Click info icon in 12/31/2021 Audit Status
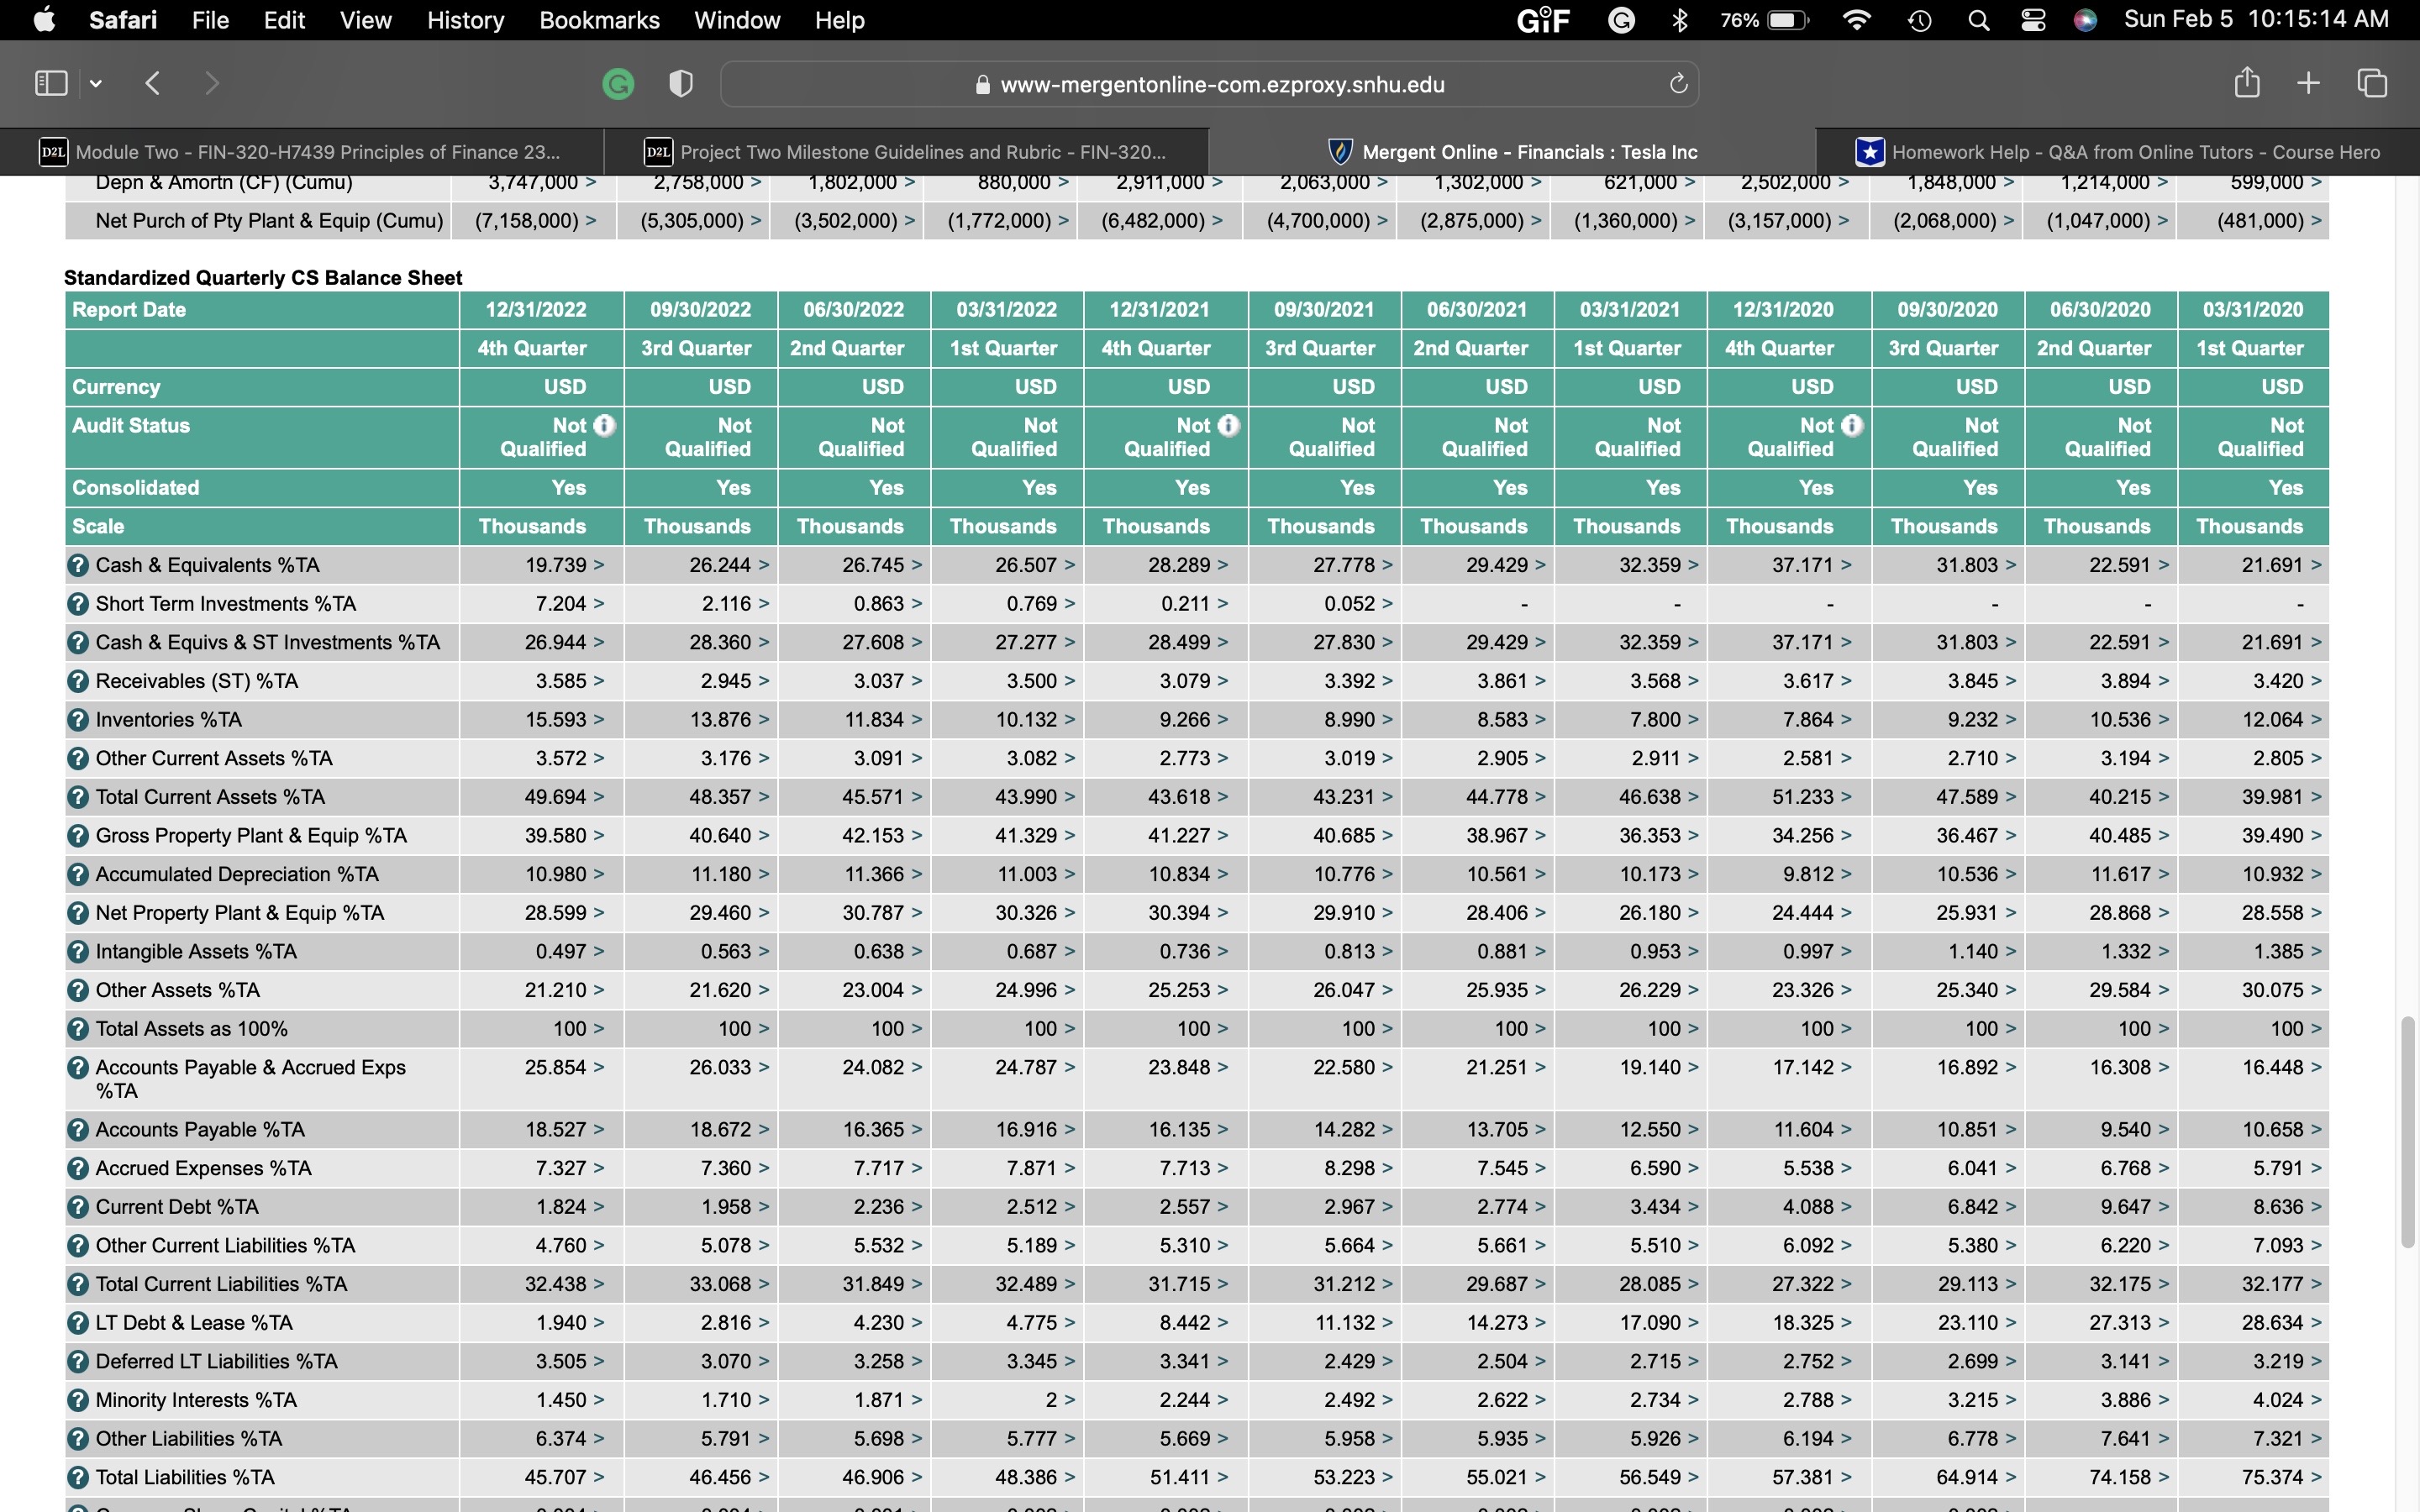The image size is (2420, 1512). pos(1229,425)
